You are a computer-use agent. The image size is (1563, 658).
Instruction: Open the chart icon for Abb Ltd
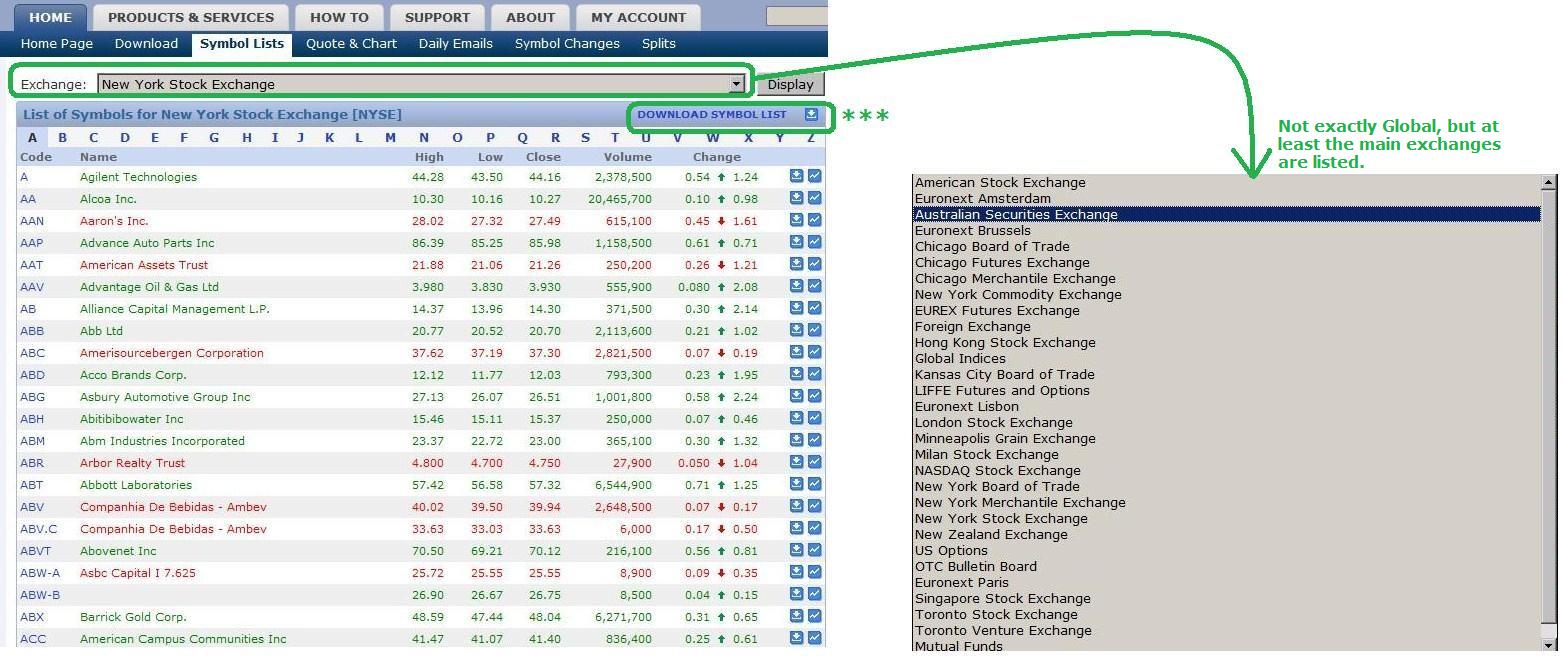(x=814, y=331)
